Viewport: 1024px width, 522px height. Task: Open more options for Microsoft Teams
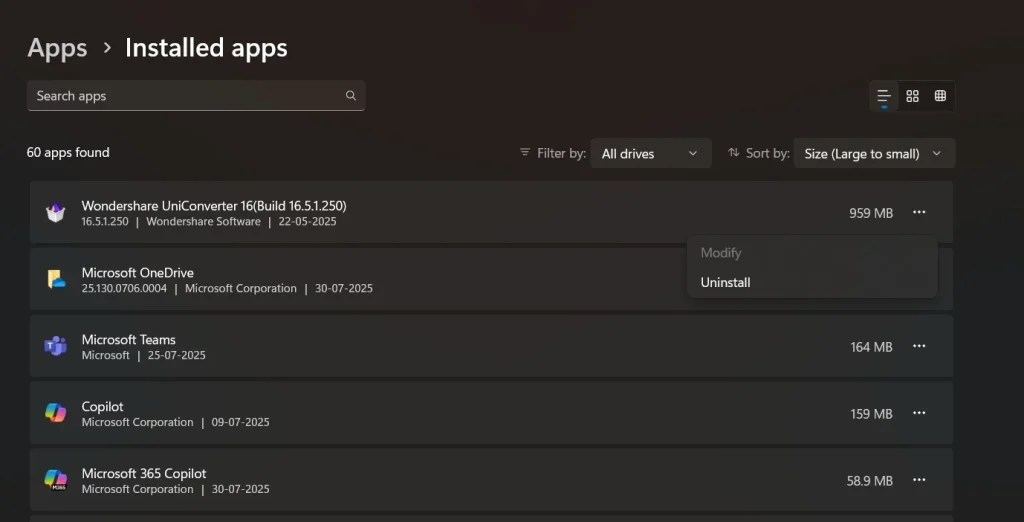919,346
